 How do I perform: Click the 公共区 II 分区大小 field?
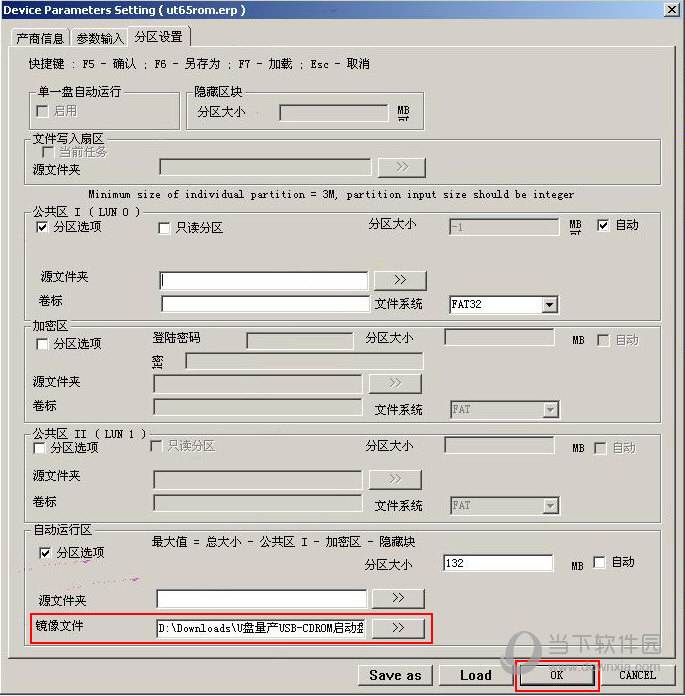pyautogui.click(x=499, y=445)
